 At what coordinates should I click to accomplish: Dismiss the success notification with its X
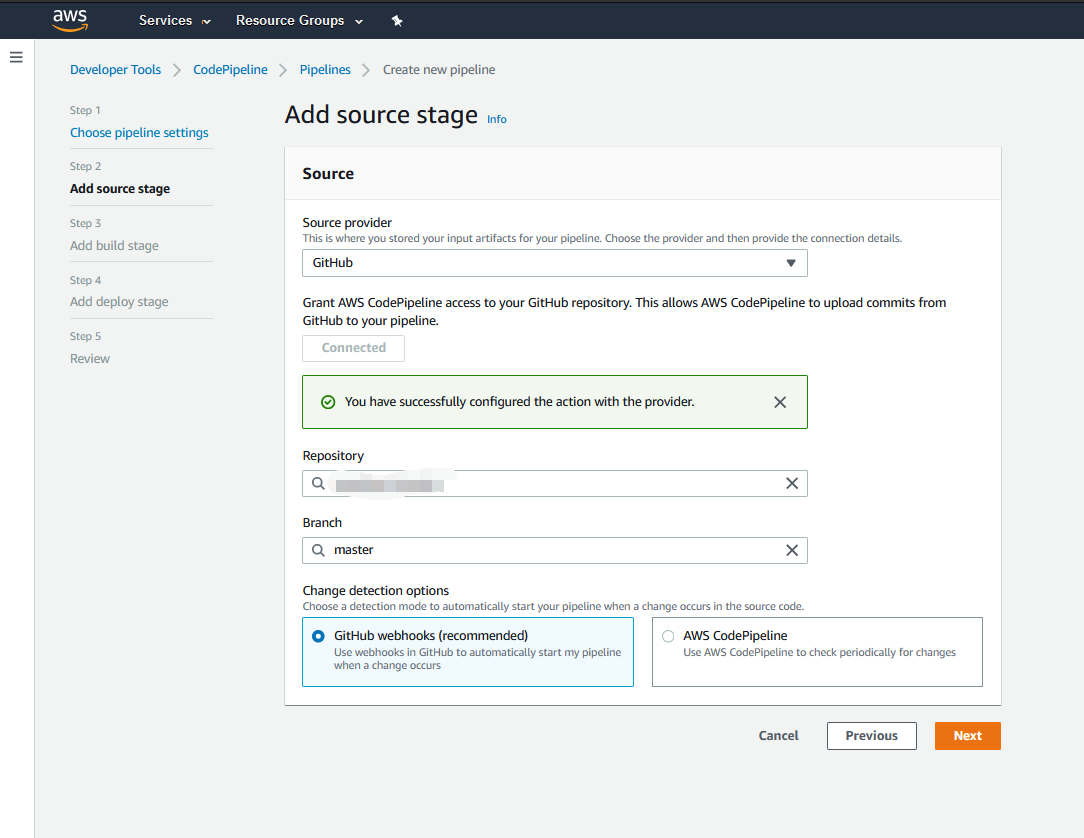tap(780, 402)
